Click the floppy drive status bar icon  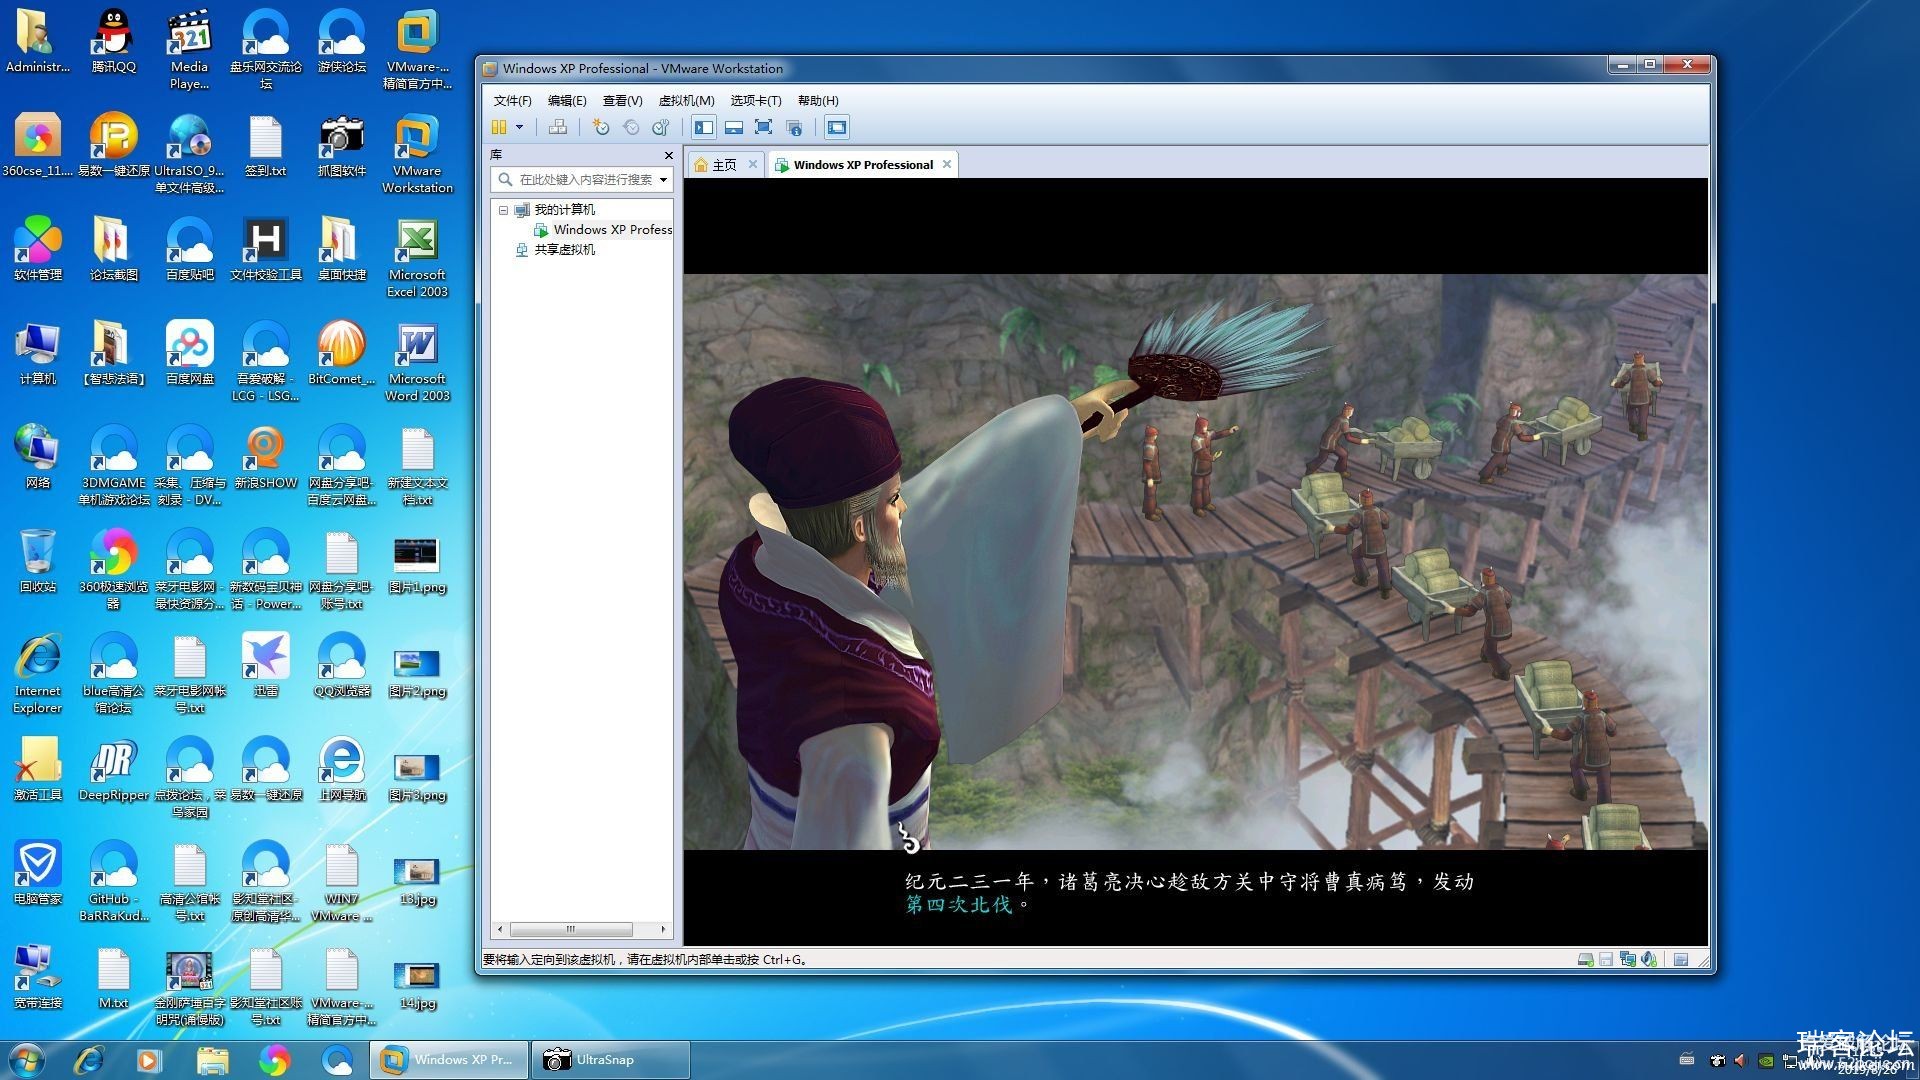pyautogui.click(x=1606, y=960)
